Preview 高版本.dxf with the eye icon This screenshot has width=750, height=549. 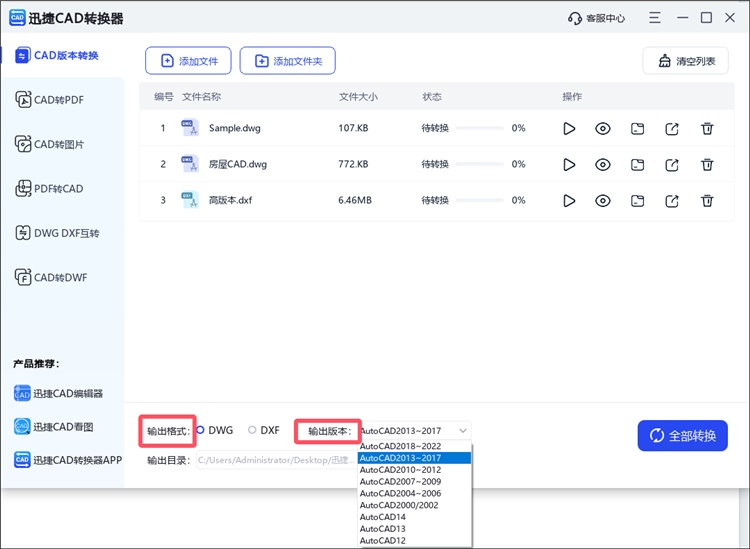click(x=603, y=200)
